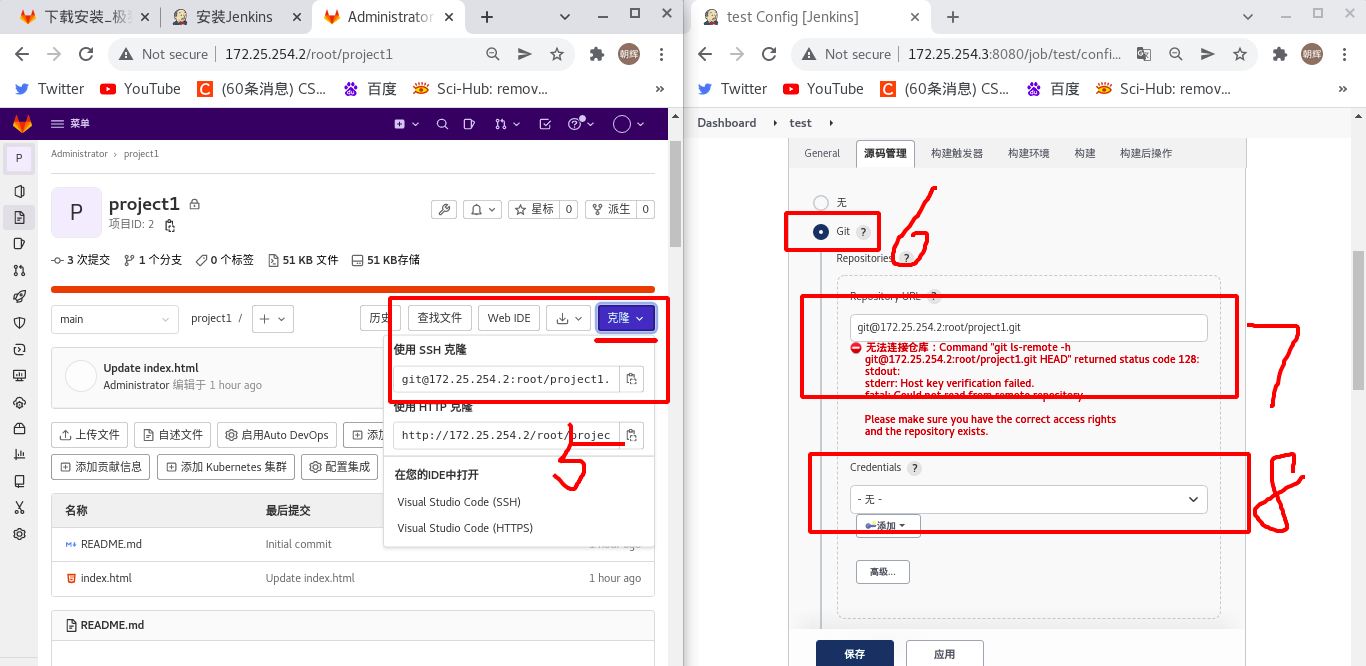Screen dimensions: 1366x666
Task: Open the project settings gear sidebar icon
Action: click(19, 534)
